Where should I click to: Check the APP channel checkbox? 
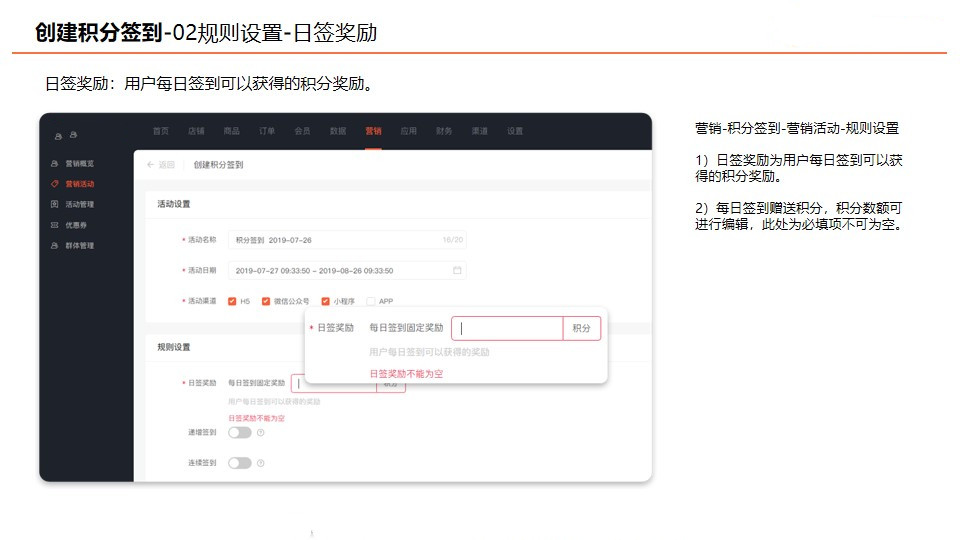pyautogui.click(x=370, y=301)
